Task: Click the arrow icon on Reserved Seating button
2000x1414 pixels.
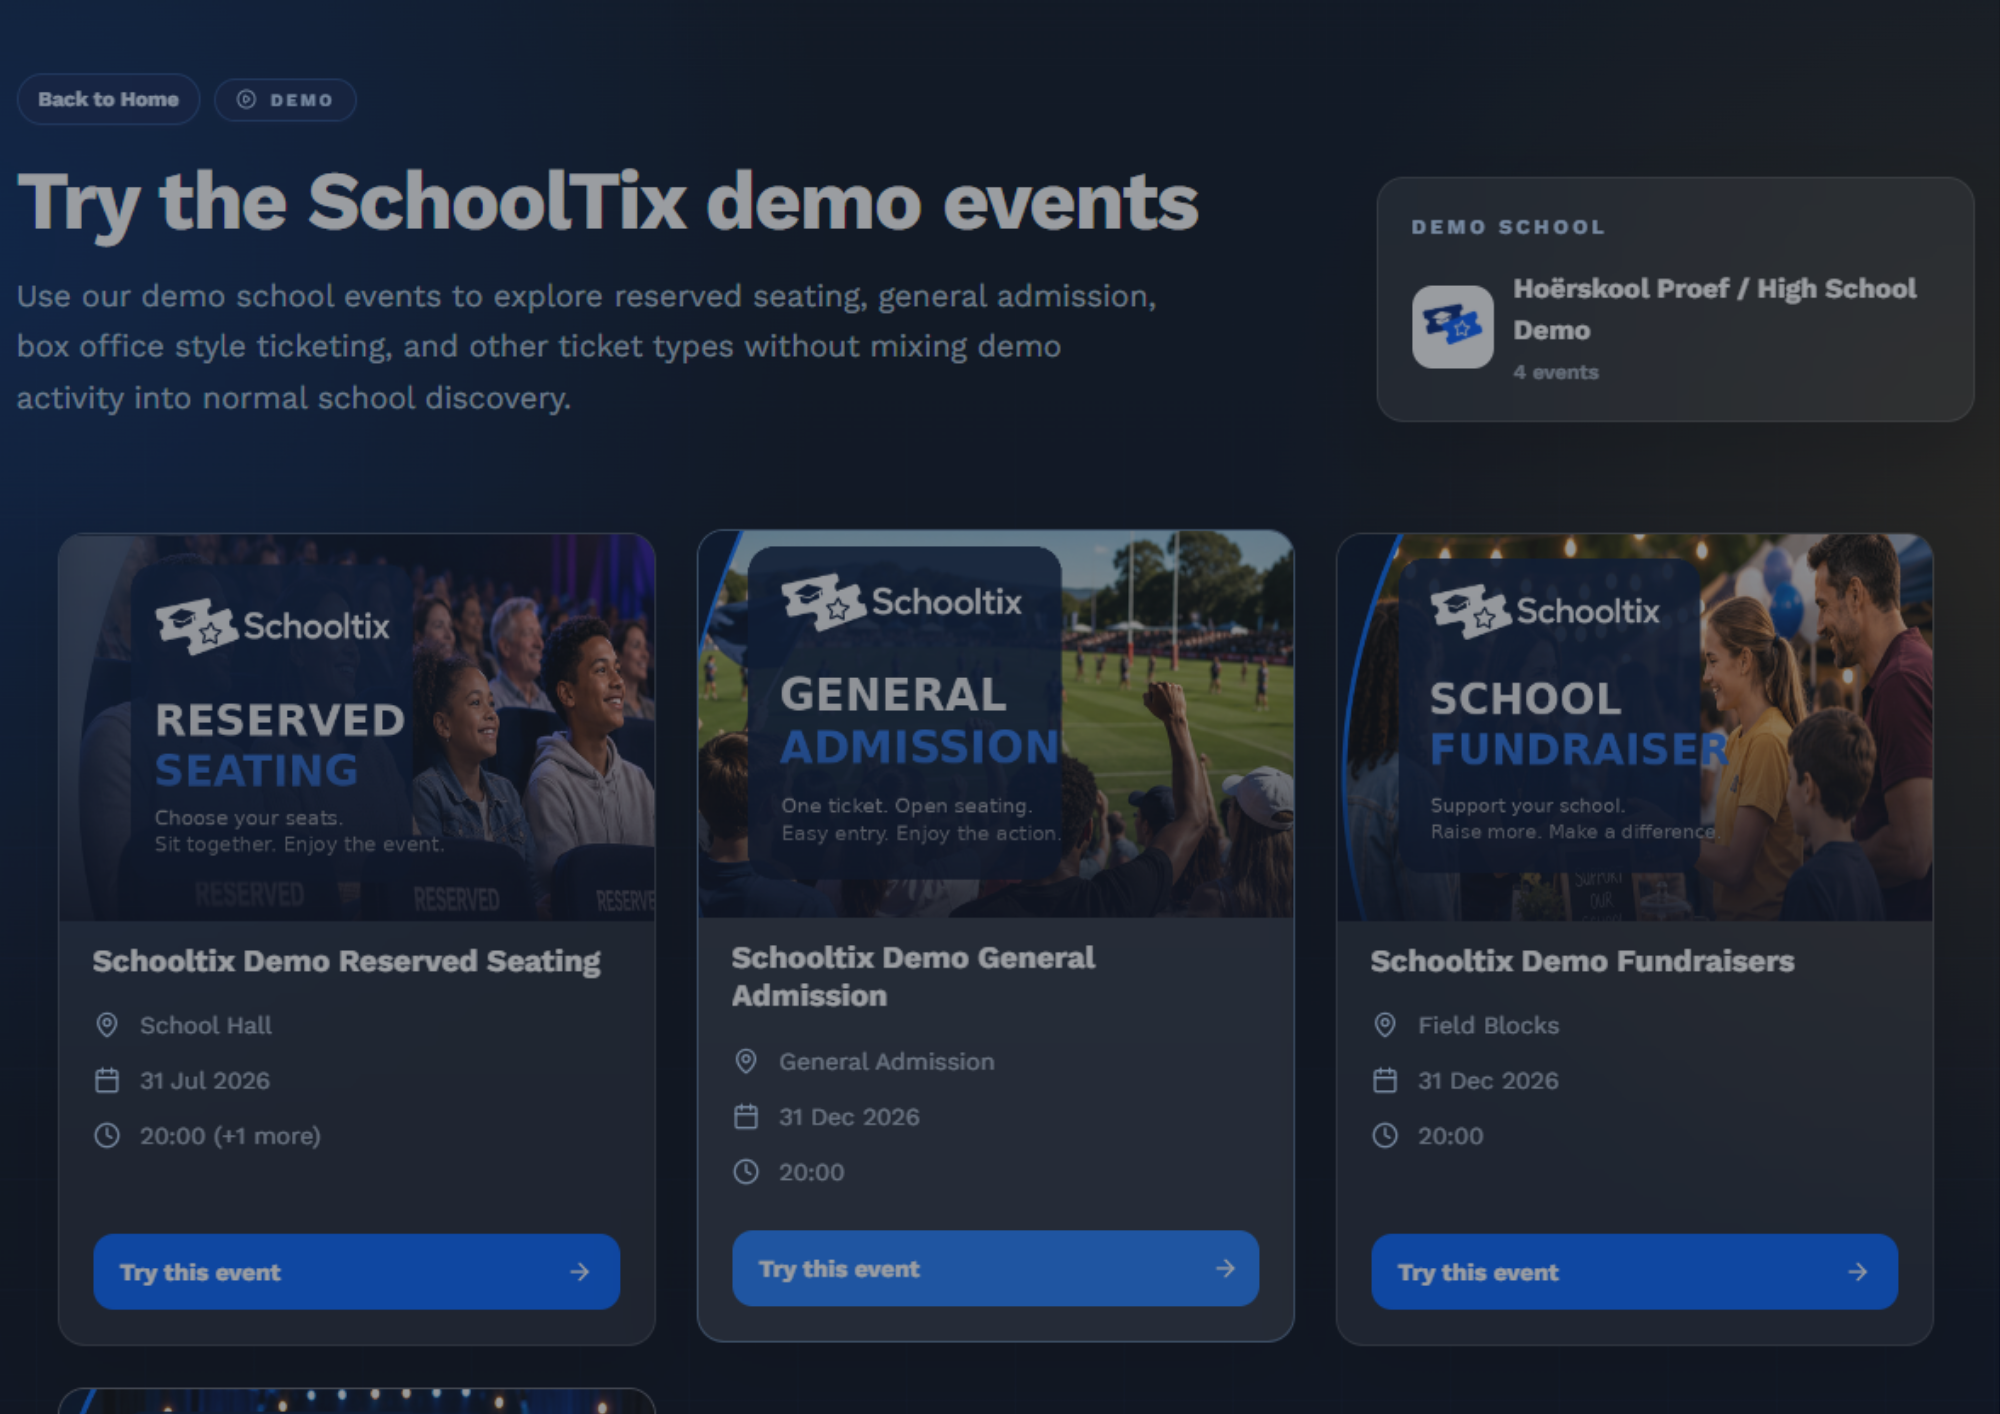Action: (x=580, y=1271)
